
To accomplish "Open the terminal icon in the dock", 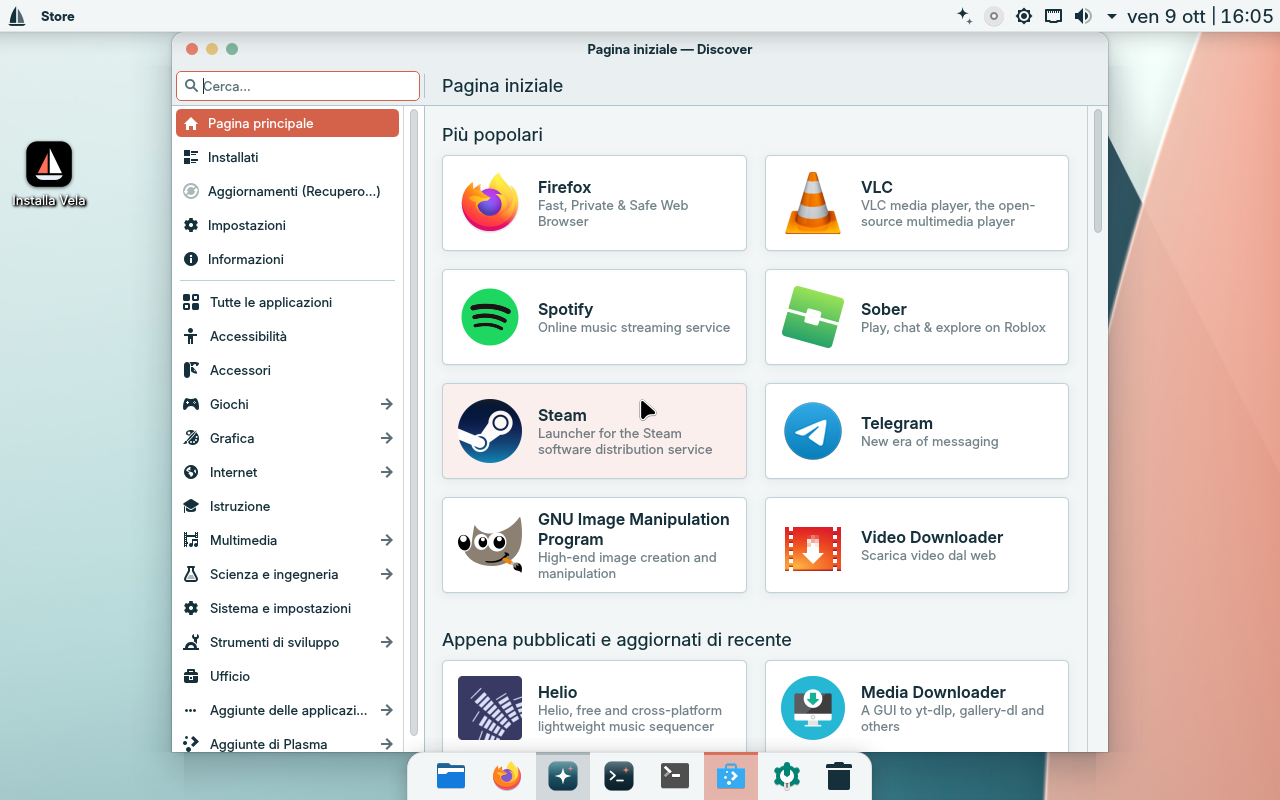I will click(x=675, y=776).
